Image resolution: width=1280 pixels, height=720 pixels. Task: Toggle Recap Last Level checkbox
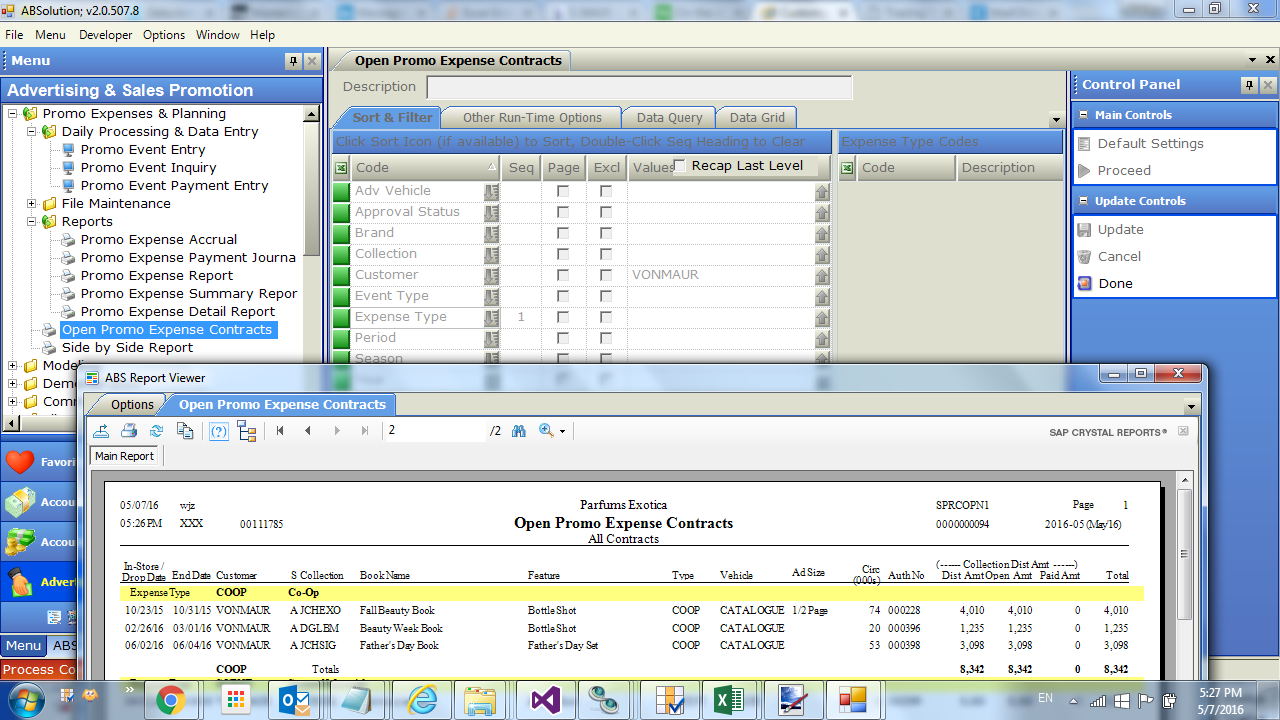tap(681, 166)
